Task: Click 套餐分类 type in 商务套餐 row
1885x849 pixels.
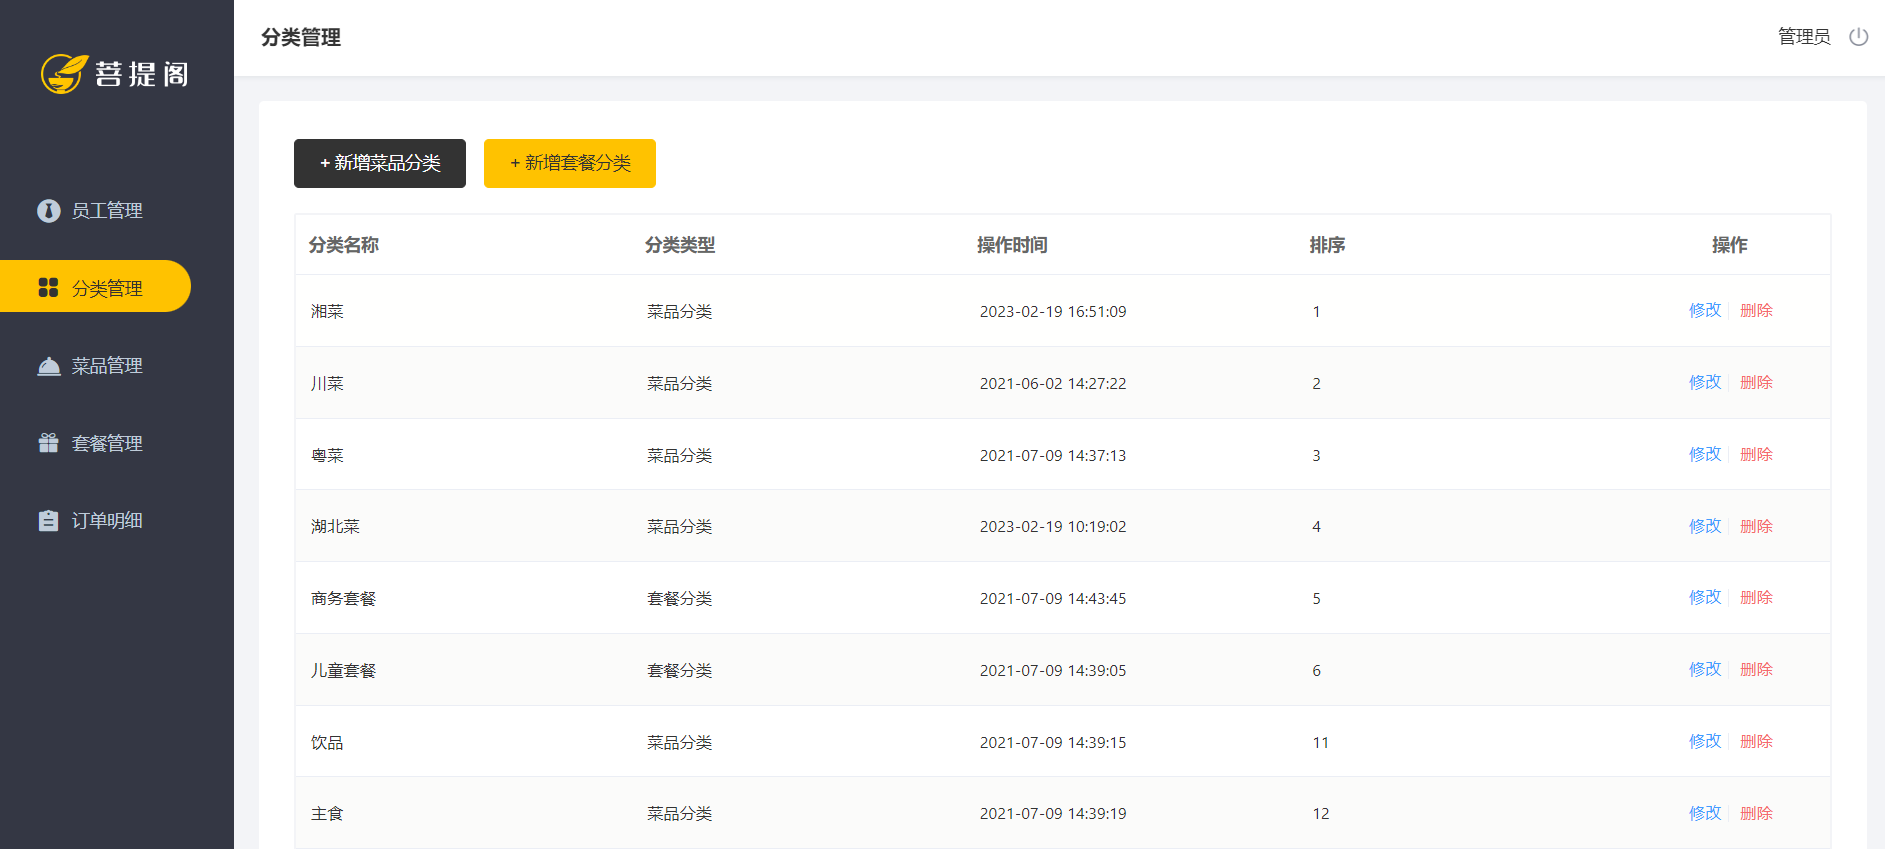Action: coord(679,599)
